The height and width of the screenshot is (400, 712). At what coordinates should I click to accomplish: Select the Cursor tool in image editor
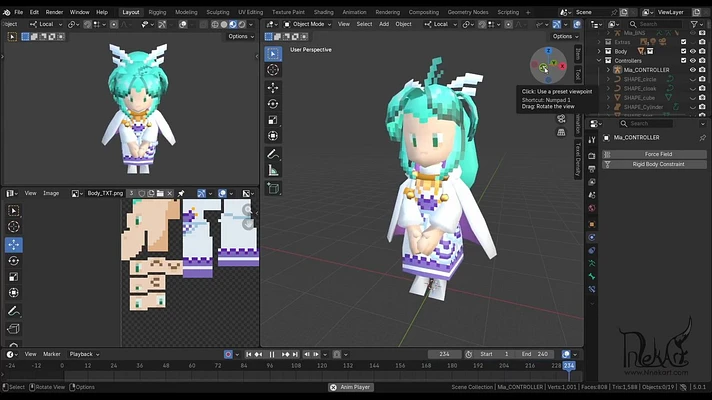(14, 227)
